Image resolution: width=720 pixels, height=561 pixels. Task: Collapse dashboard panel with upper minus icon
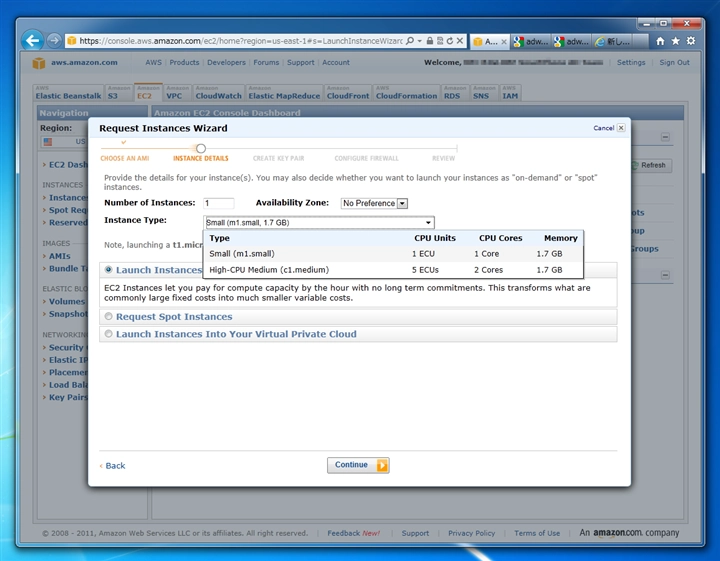[665, 137]
